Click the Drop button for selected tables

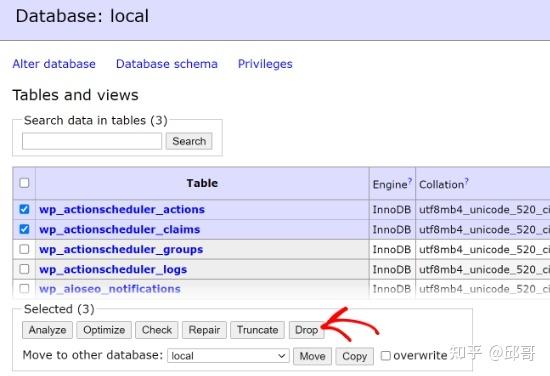click(306, 330)
